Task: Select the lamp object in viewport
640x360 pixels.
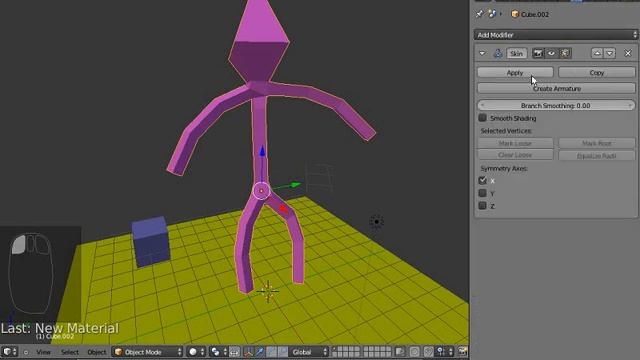Action: coord(376,222)
